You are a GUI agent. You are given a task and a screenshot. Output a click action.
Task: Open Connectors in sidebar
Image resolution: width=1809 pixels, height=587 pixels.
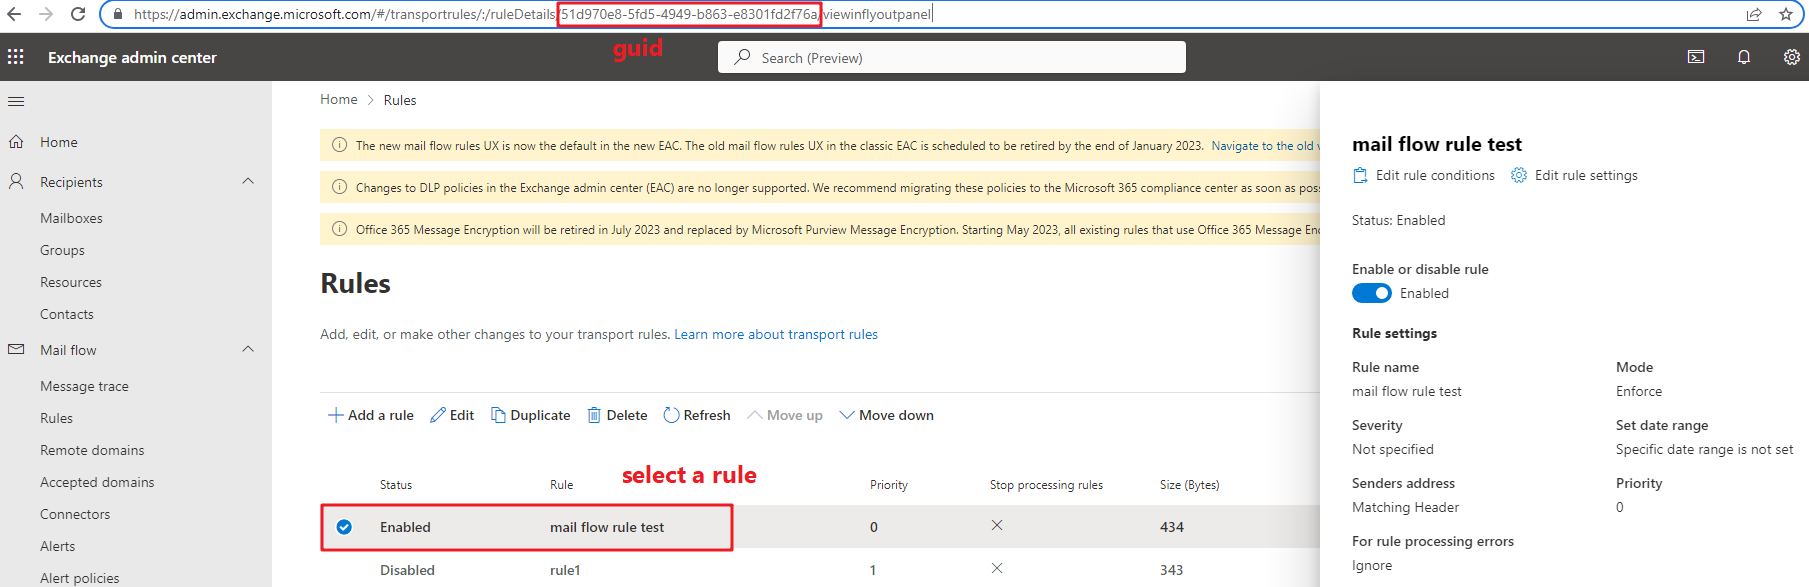(x=75, y=514)
